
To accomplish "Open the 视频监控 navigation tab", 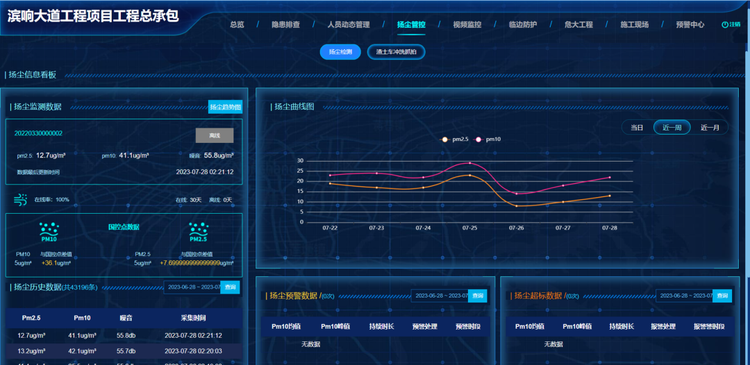I will click(x=467, y=25).
